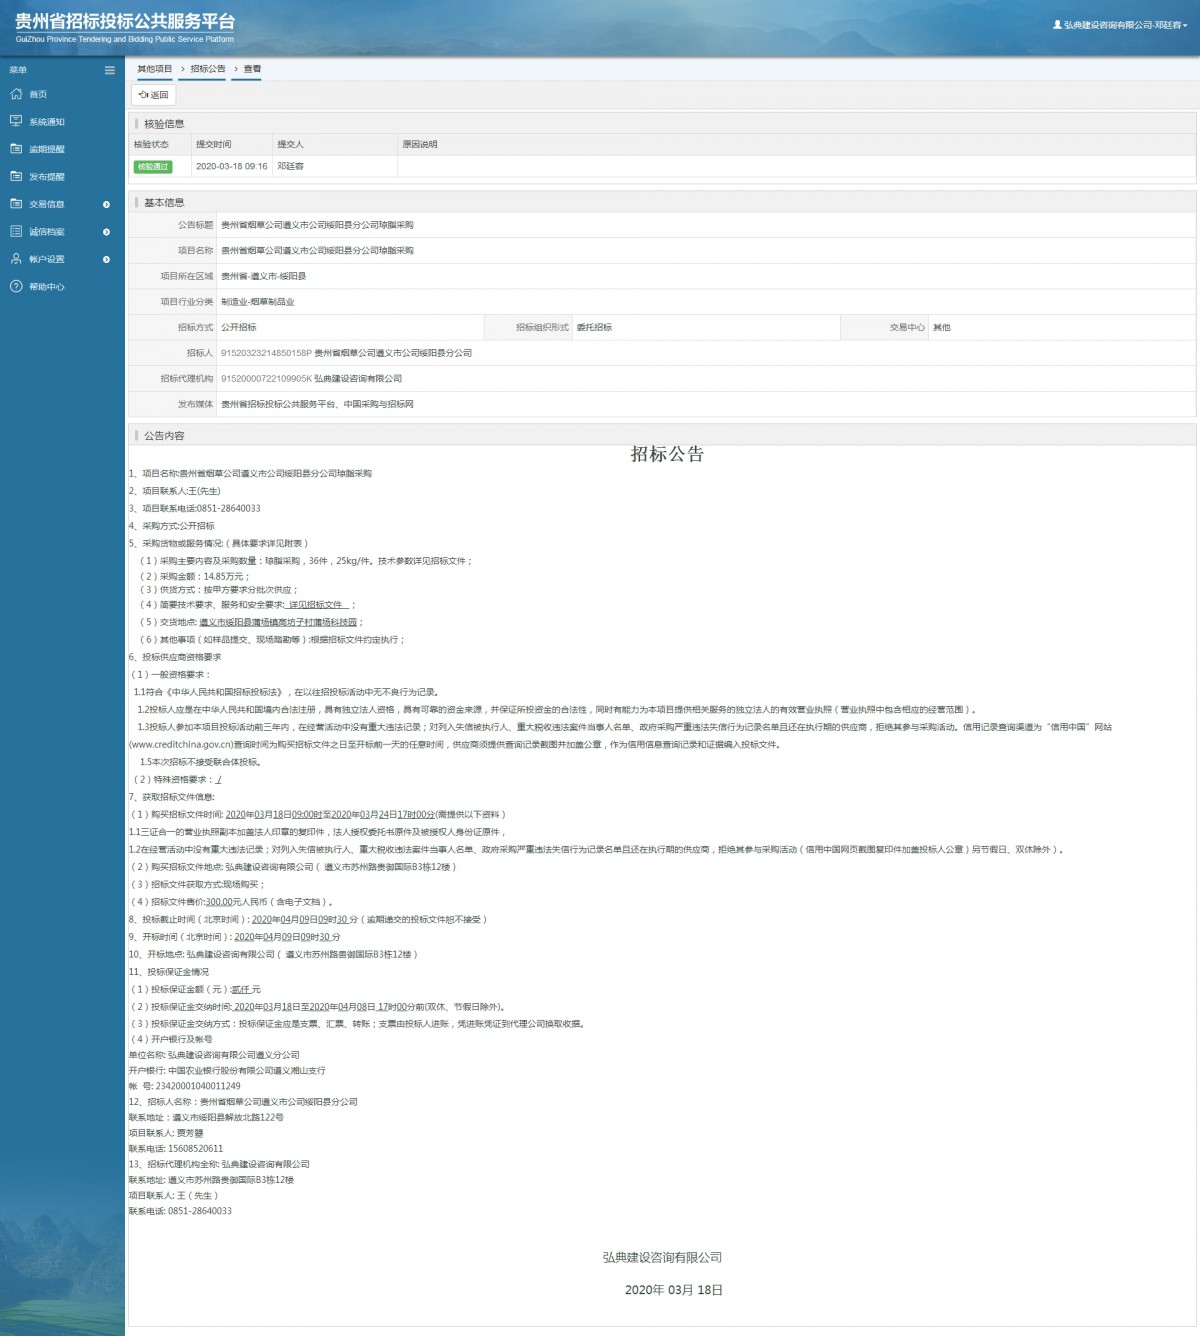Viewport: 1200px width, 1336px height.
Task: Click the home icon beside 首页
Action: [16, 94]
